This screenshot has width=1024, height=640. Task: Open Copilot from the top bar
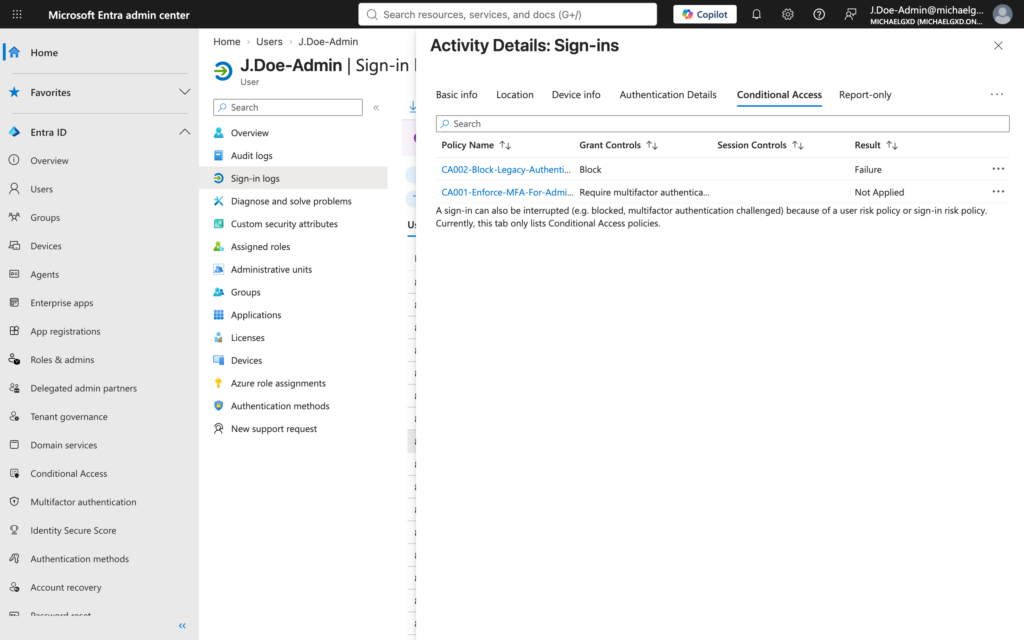pyautogui.click(x=705, y=14)
